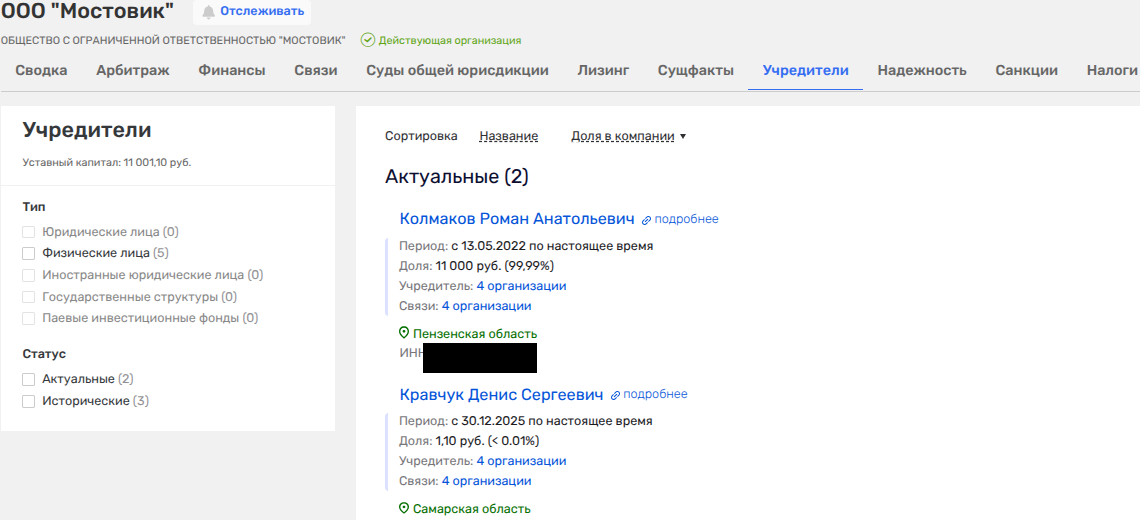
Task: Open Колмаков's Учредитель 4 организации link
Action: coord(521,286)
